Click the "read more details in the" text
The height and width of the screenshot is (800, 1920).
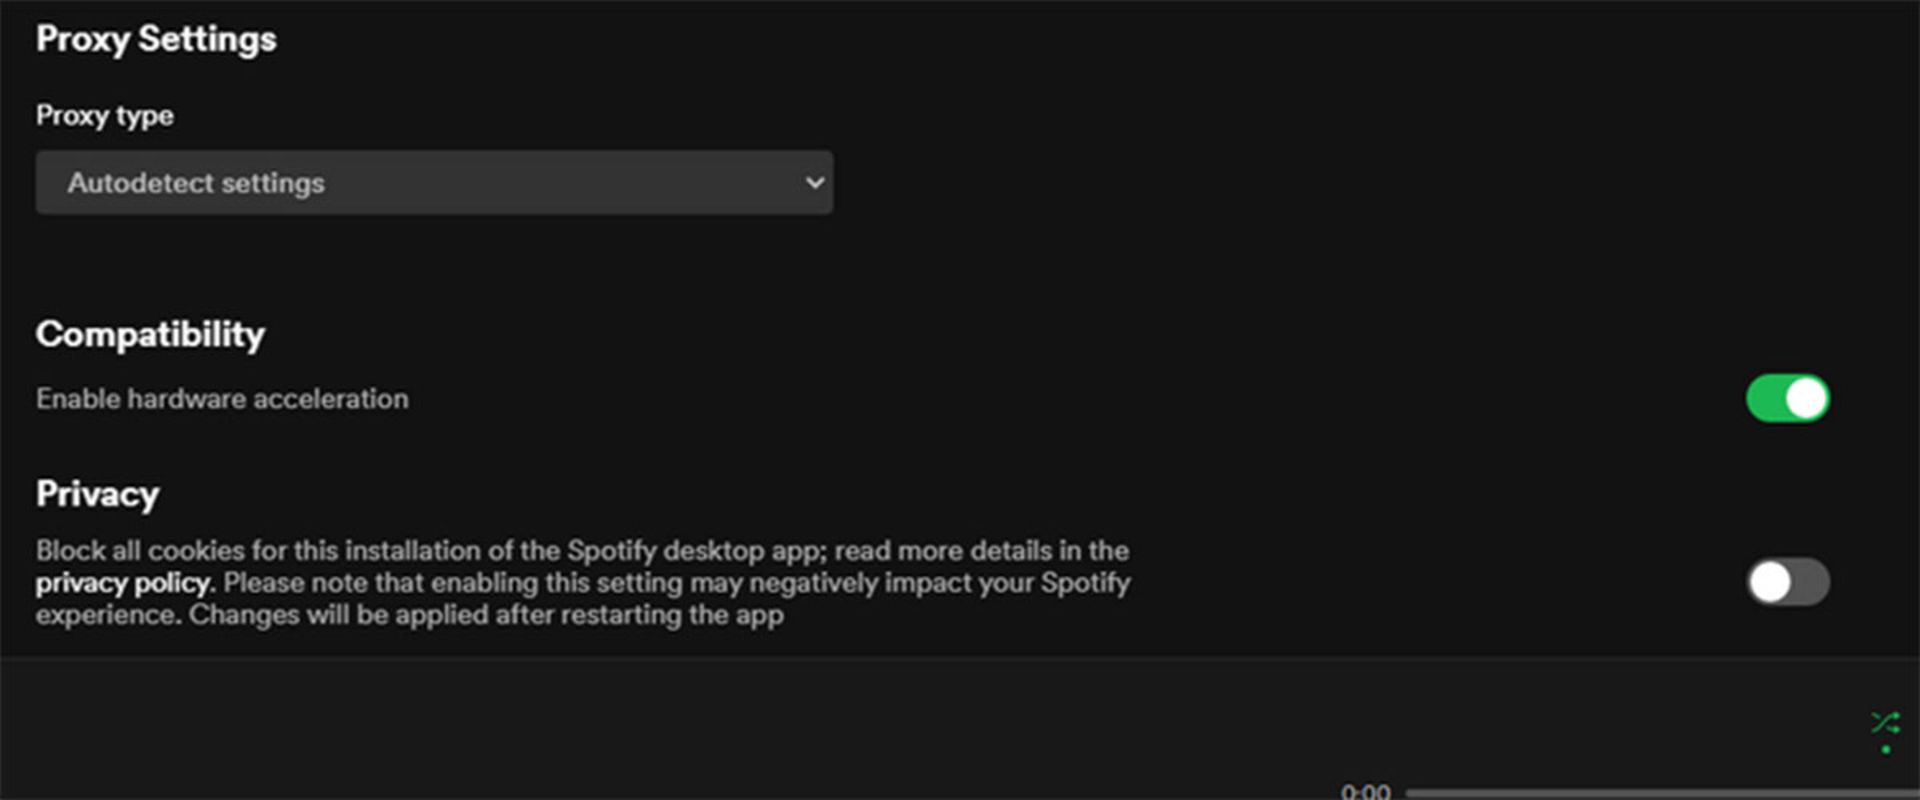tap(981, 551)
